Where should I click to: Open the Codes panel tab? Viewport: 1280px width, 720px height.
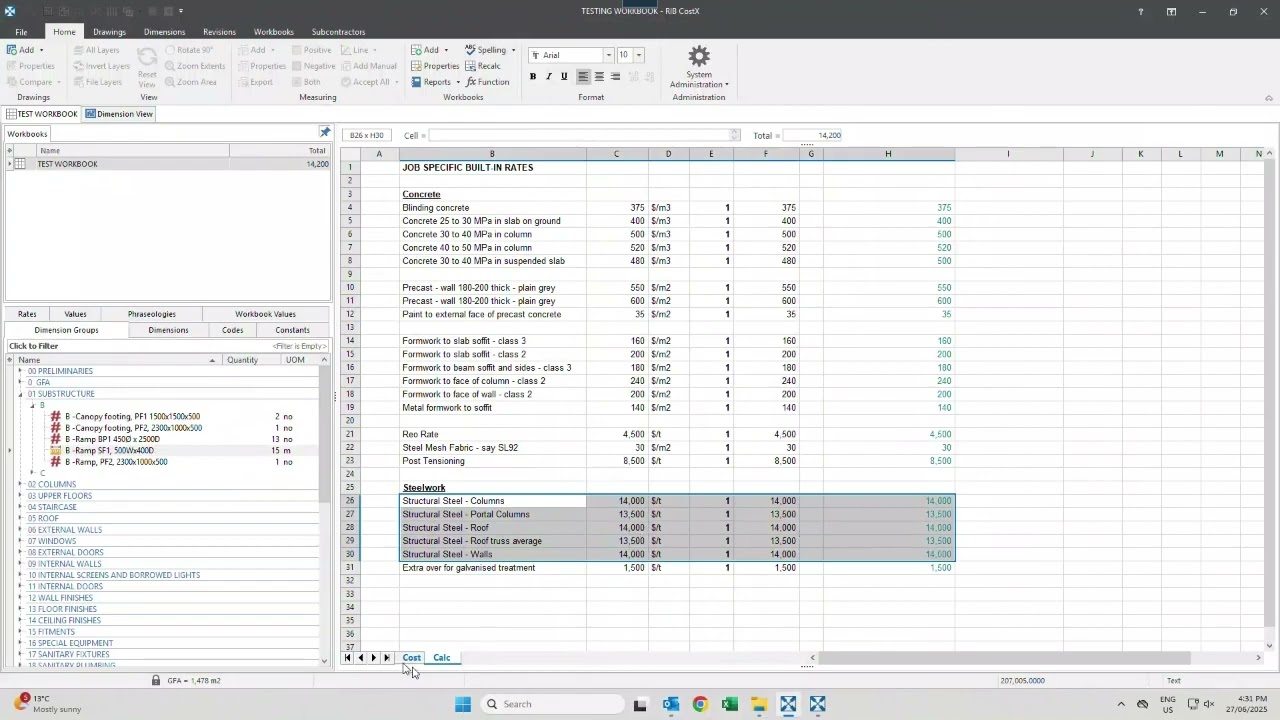coord(232,330)
